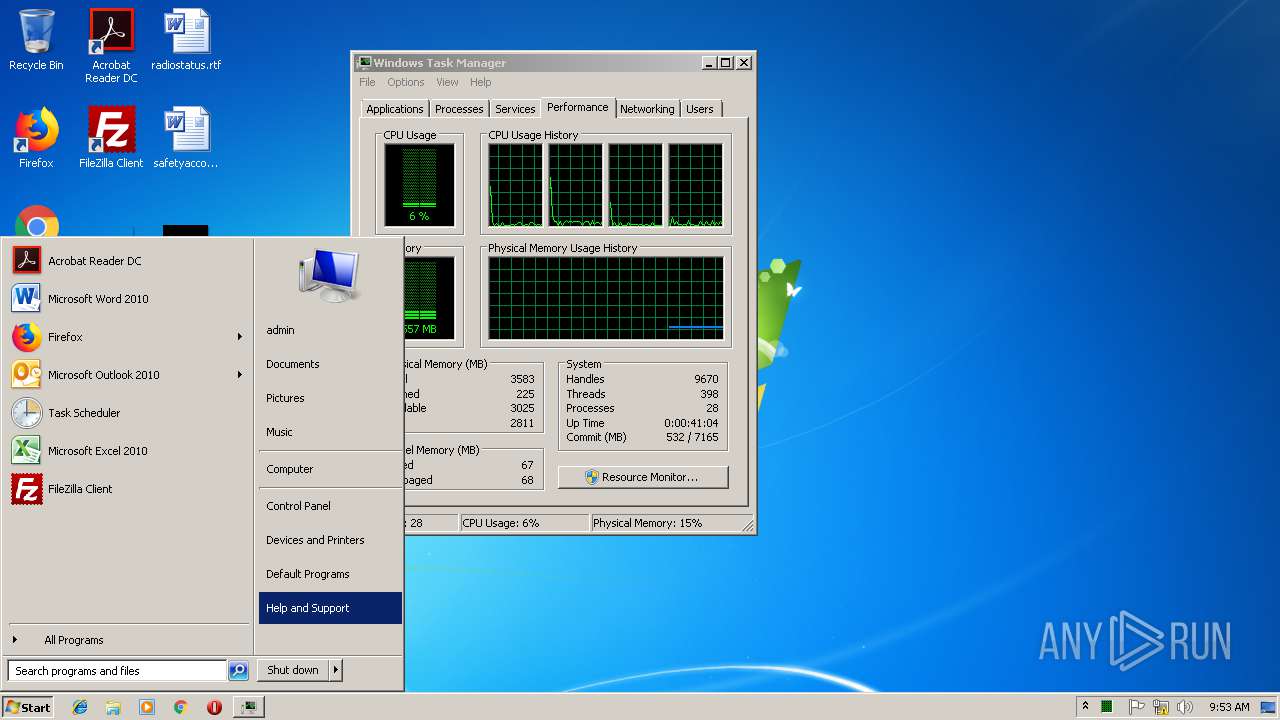Viewport: 1280px width, 720px height.
Task: Open Task Manager Help menu
Action: [480, 82]
